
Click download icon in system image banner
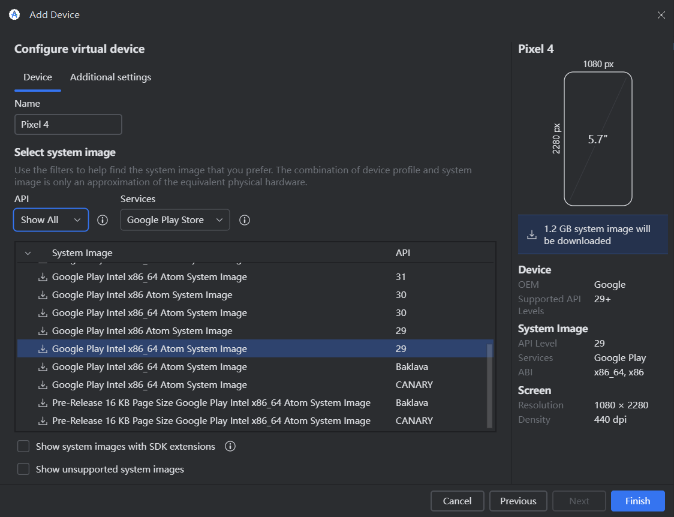click(x=531, y=235)
